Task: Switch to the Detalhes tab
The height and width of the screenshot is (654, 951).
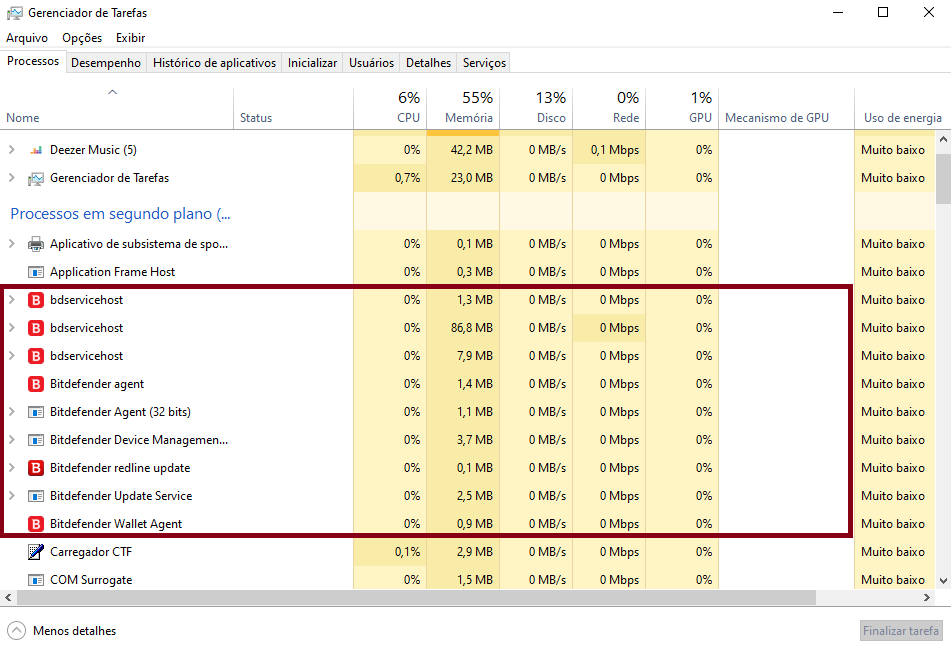Action: click(428, 63)
